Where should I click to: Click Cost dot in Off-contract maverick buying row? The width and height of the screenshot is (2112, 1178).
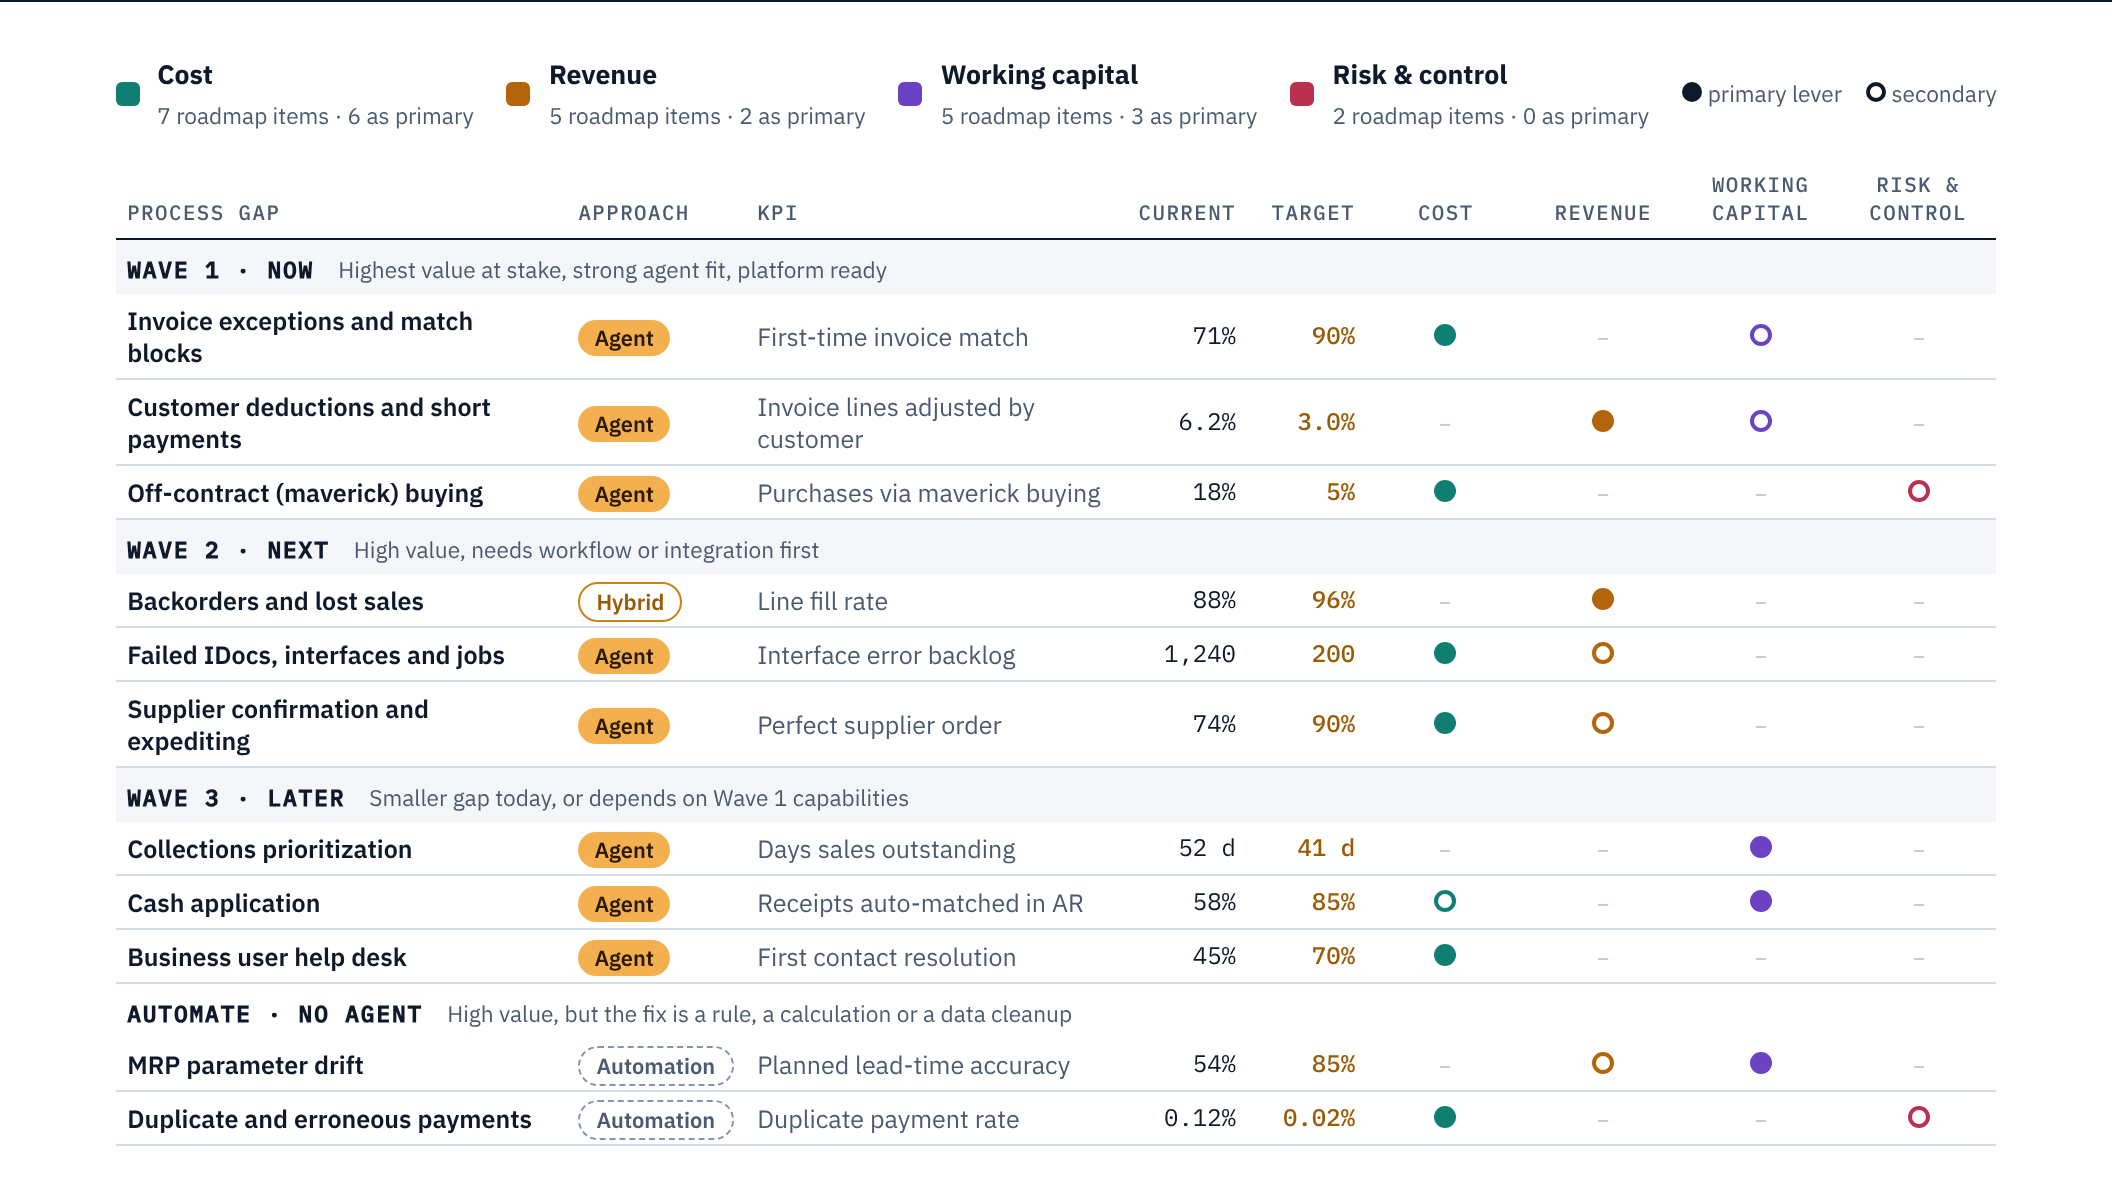[x=1445, y=491]
